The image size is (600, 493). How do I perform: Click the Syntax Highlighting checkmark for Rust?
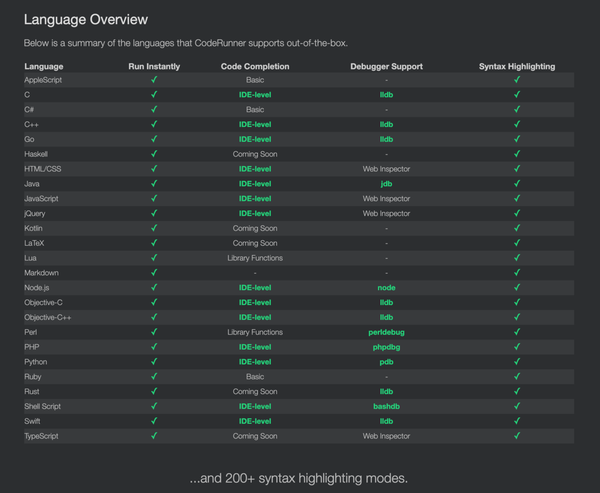(517, 391)
